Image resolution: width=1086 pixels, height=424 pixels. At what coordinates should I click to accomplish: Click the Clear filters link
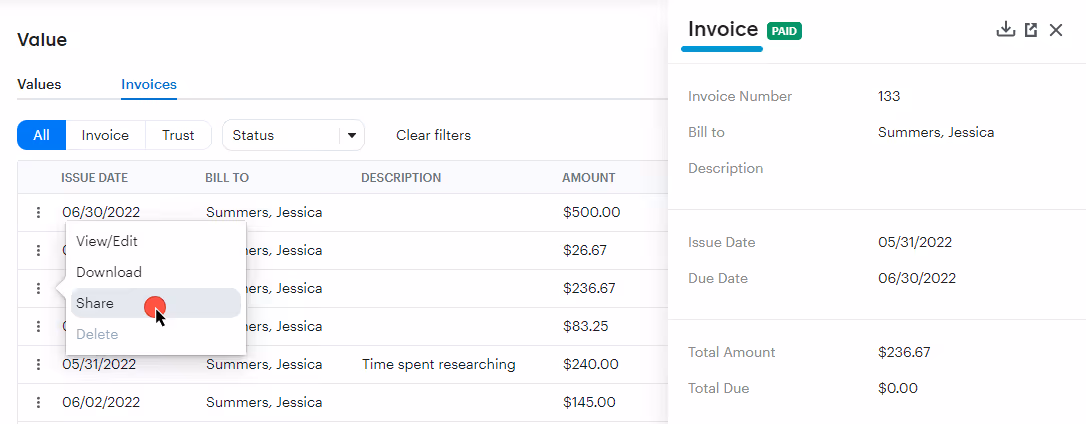tap(434, 135)
